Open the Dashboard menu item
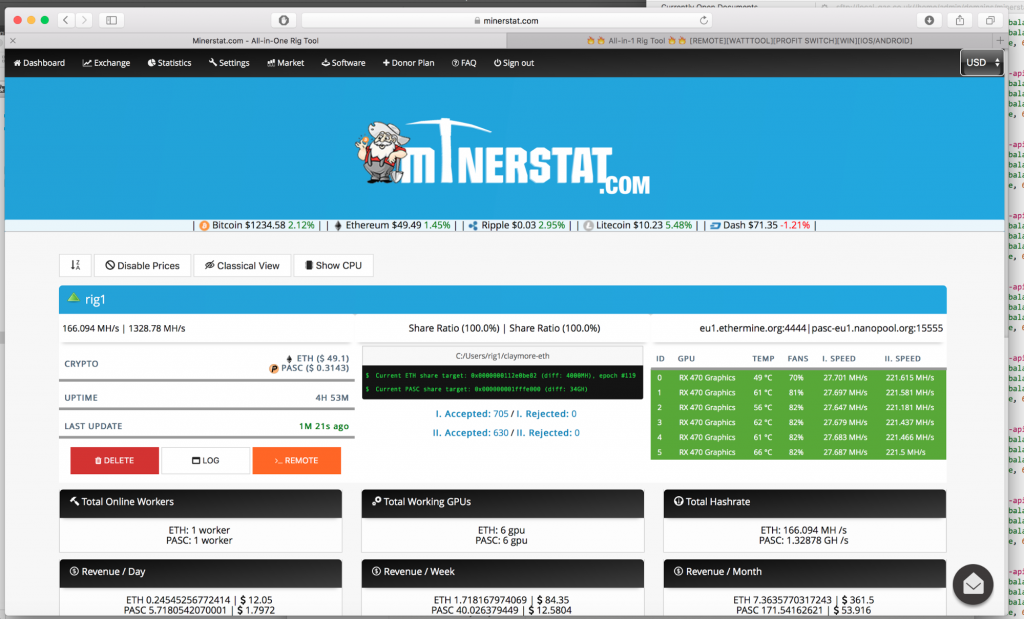The height and width of the screenshot is (619, 1024). click(39, 63)
